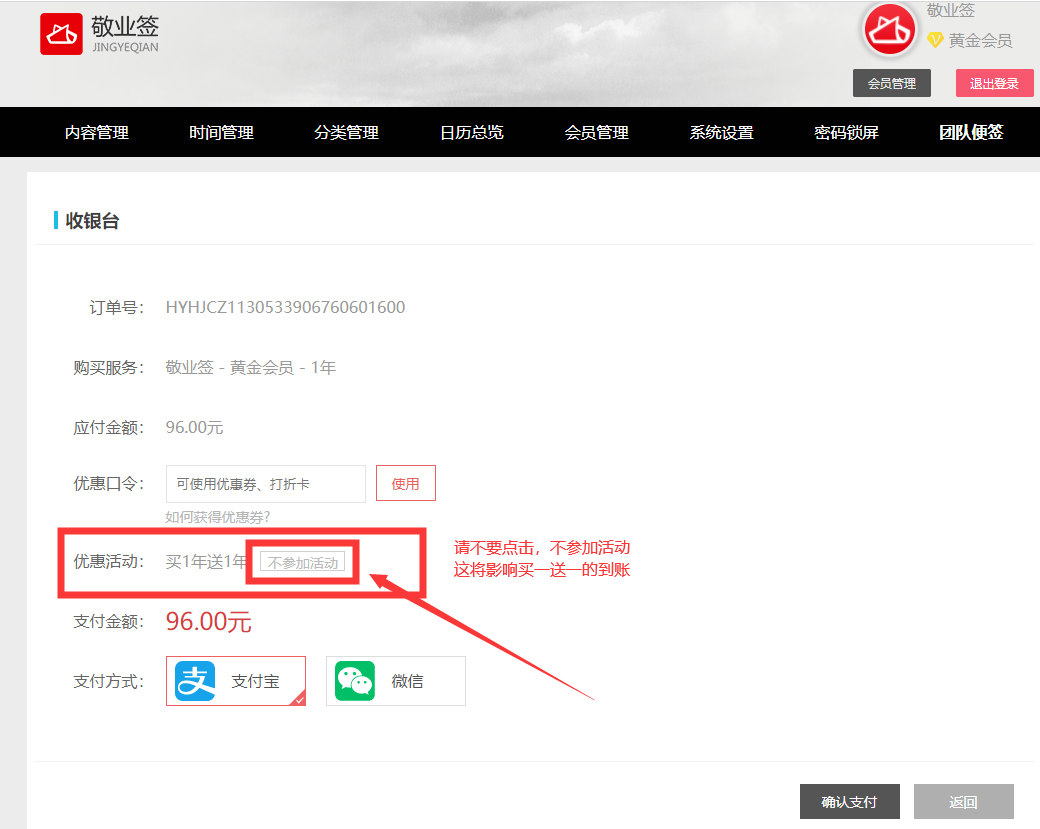This screenshot has width=1040, height=829.
Task: Click 买1年送1年 promotion text
Action: 206,562
